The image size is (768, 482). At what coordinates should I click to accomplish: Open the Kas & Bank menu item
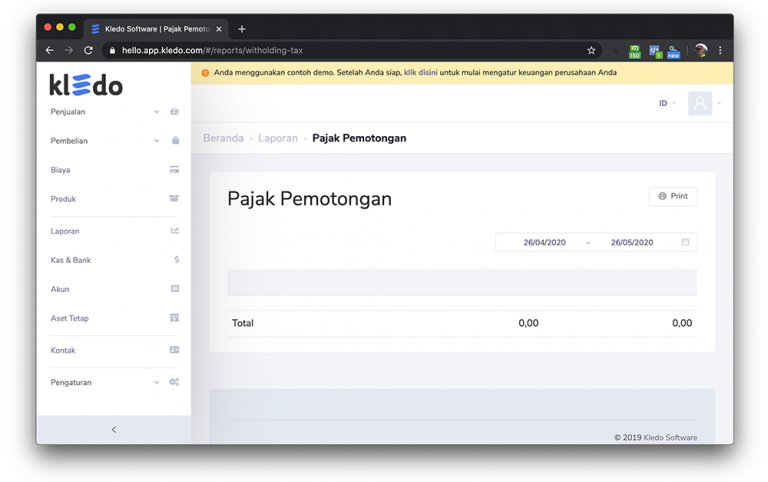(x=71, y=260)
